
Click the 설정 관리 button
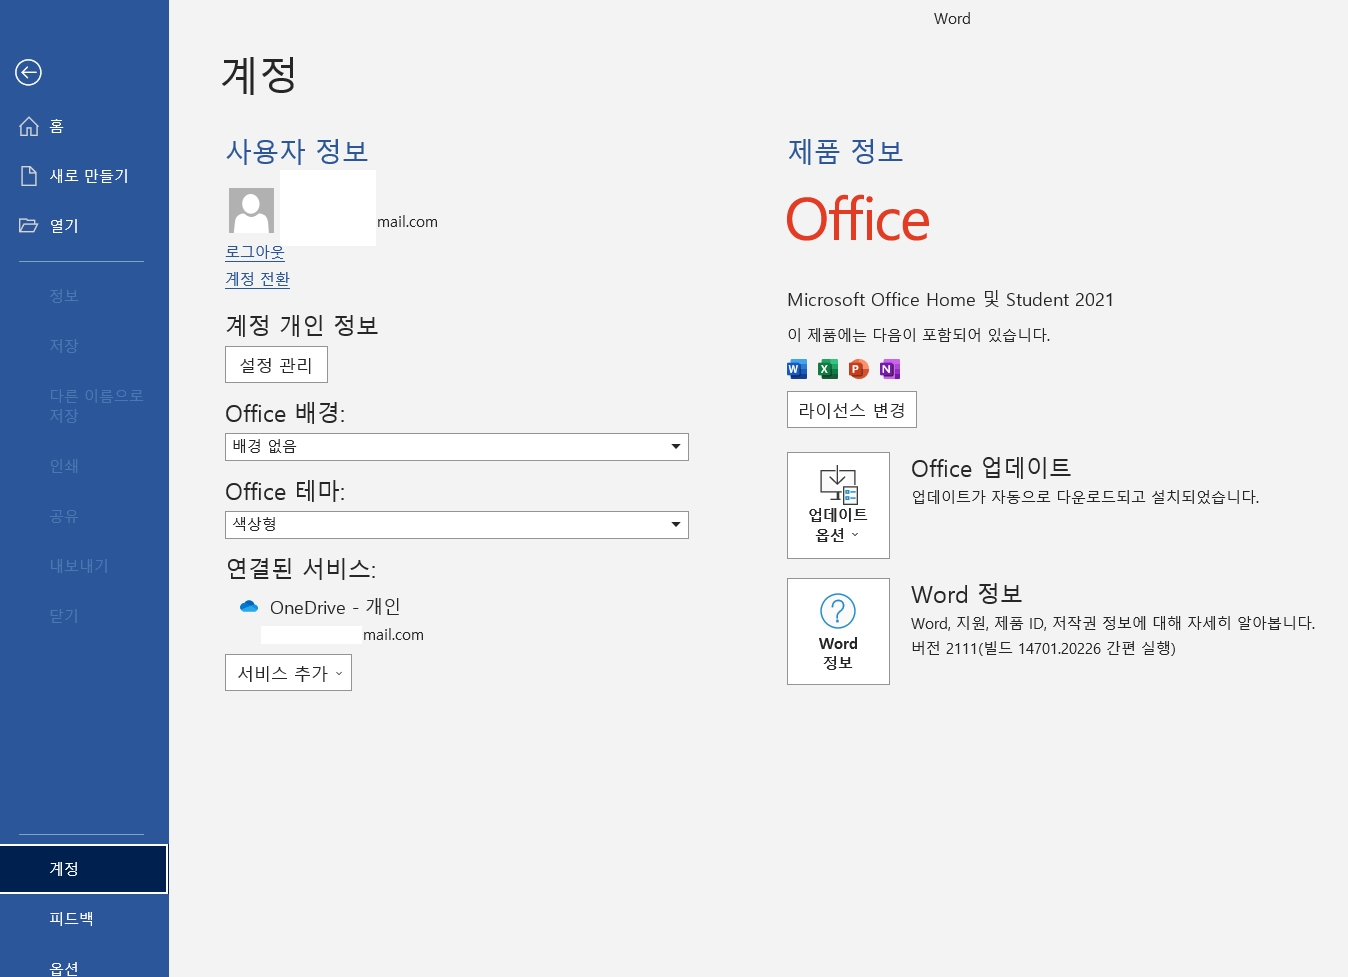pos(276,365)
